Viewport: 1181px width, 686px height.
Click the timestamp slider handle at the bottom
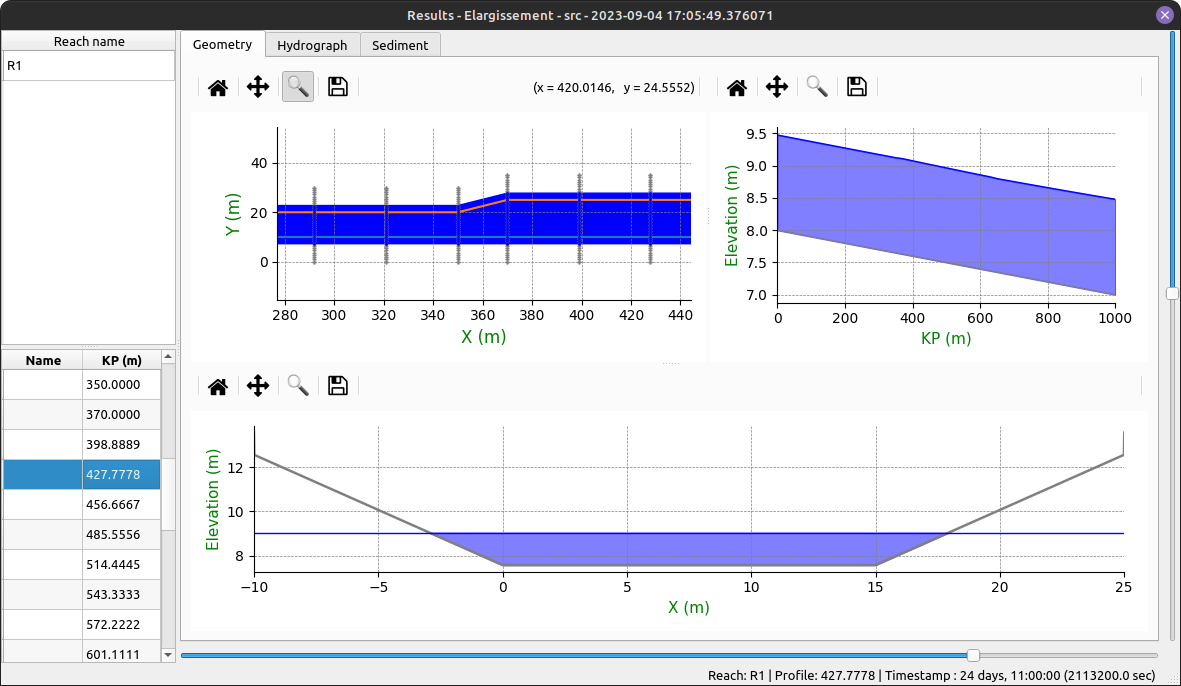click(x=973, y=655)
